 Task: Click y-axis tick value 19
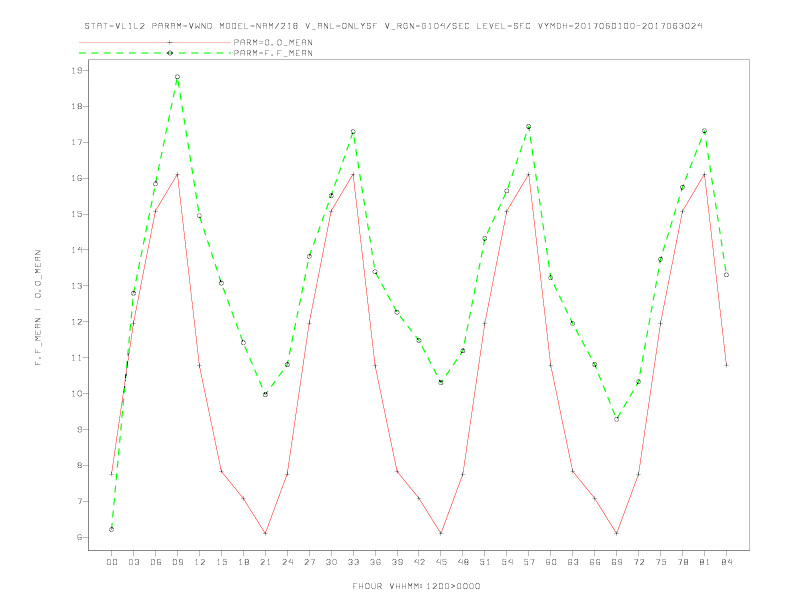tap(76, 71)
